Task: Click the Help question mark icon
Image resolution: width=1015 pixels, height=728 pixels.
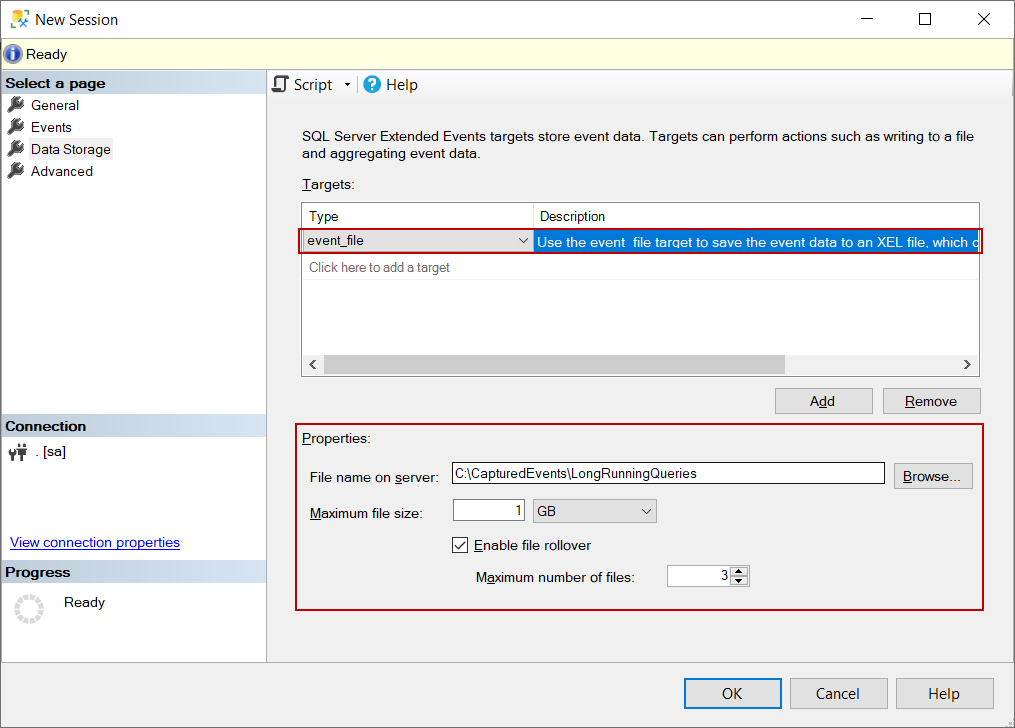Action: coord(372,84)
